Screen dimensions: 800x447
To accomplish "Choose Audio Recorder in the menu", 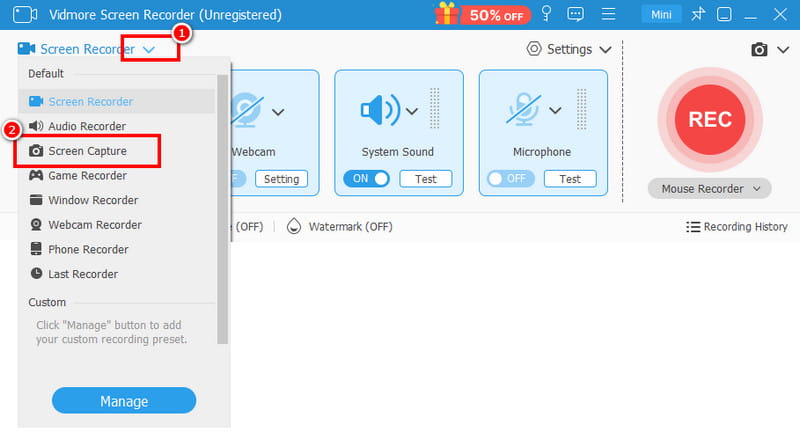I will click(87, 126).
